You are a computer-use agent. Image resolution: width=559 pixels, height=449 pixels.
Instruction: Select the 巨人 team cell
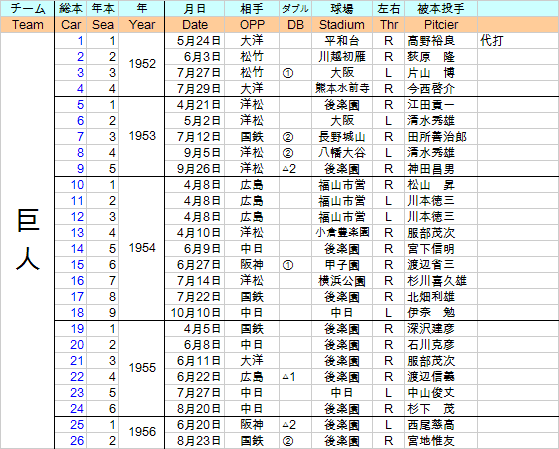pyautogui.click(x=27, y=241)
